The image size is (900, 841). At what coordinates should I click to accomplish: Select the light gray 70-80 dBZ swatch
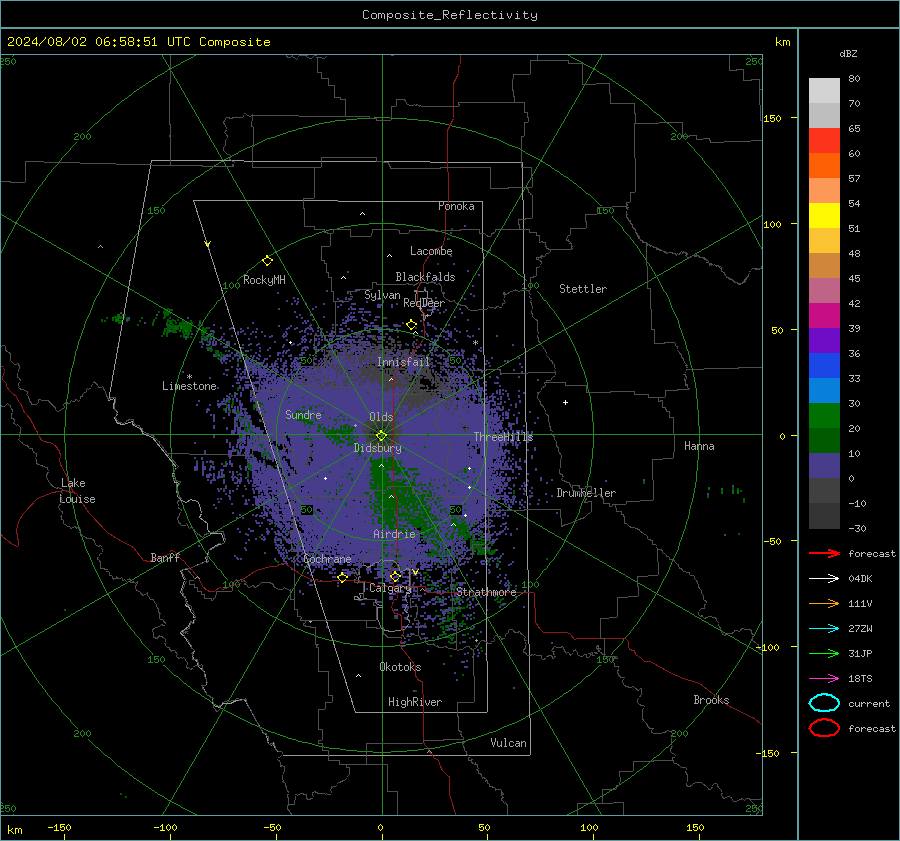click(x=824, y=91)
